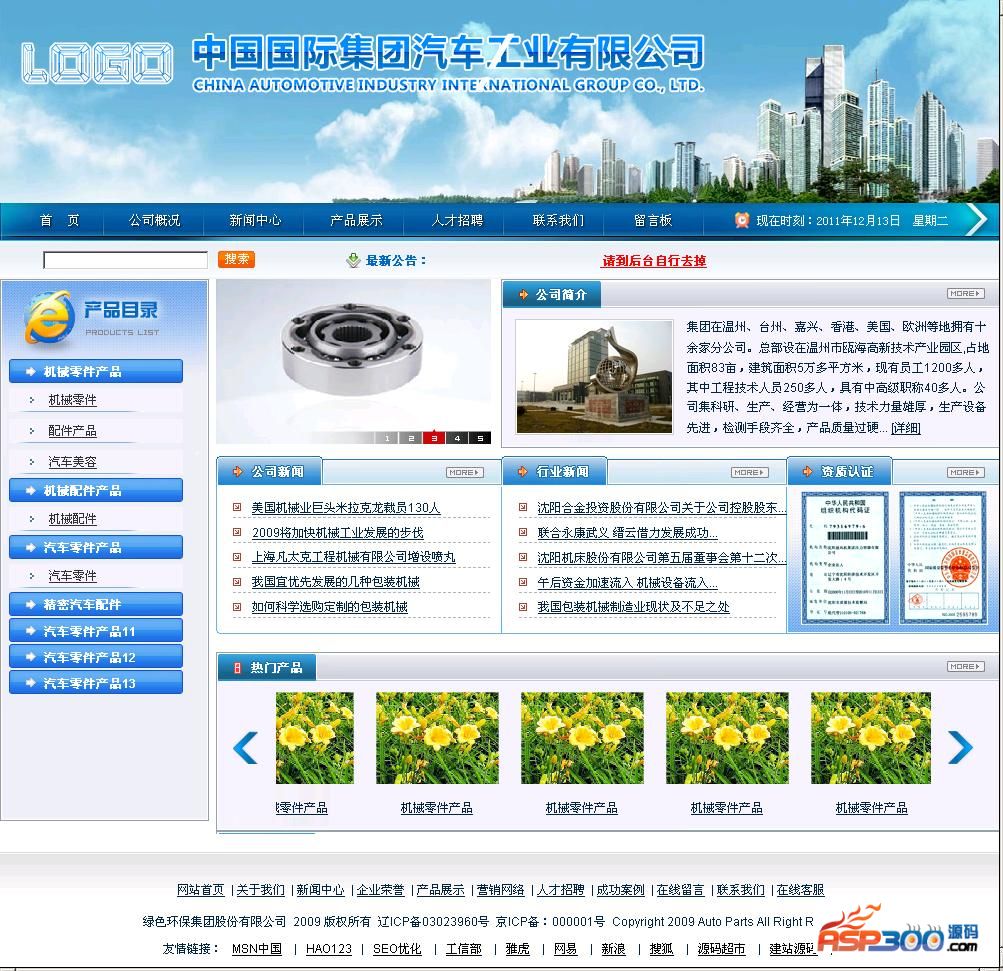1003x971 pixels.
Task: Expand the 汽车零件产品12 category
Action: click(96, 657)
